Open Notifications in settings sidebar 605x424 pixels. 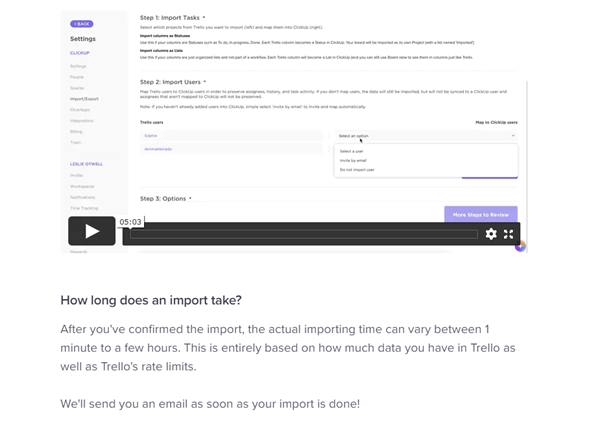pos(84,197)
